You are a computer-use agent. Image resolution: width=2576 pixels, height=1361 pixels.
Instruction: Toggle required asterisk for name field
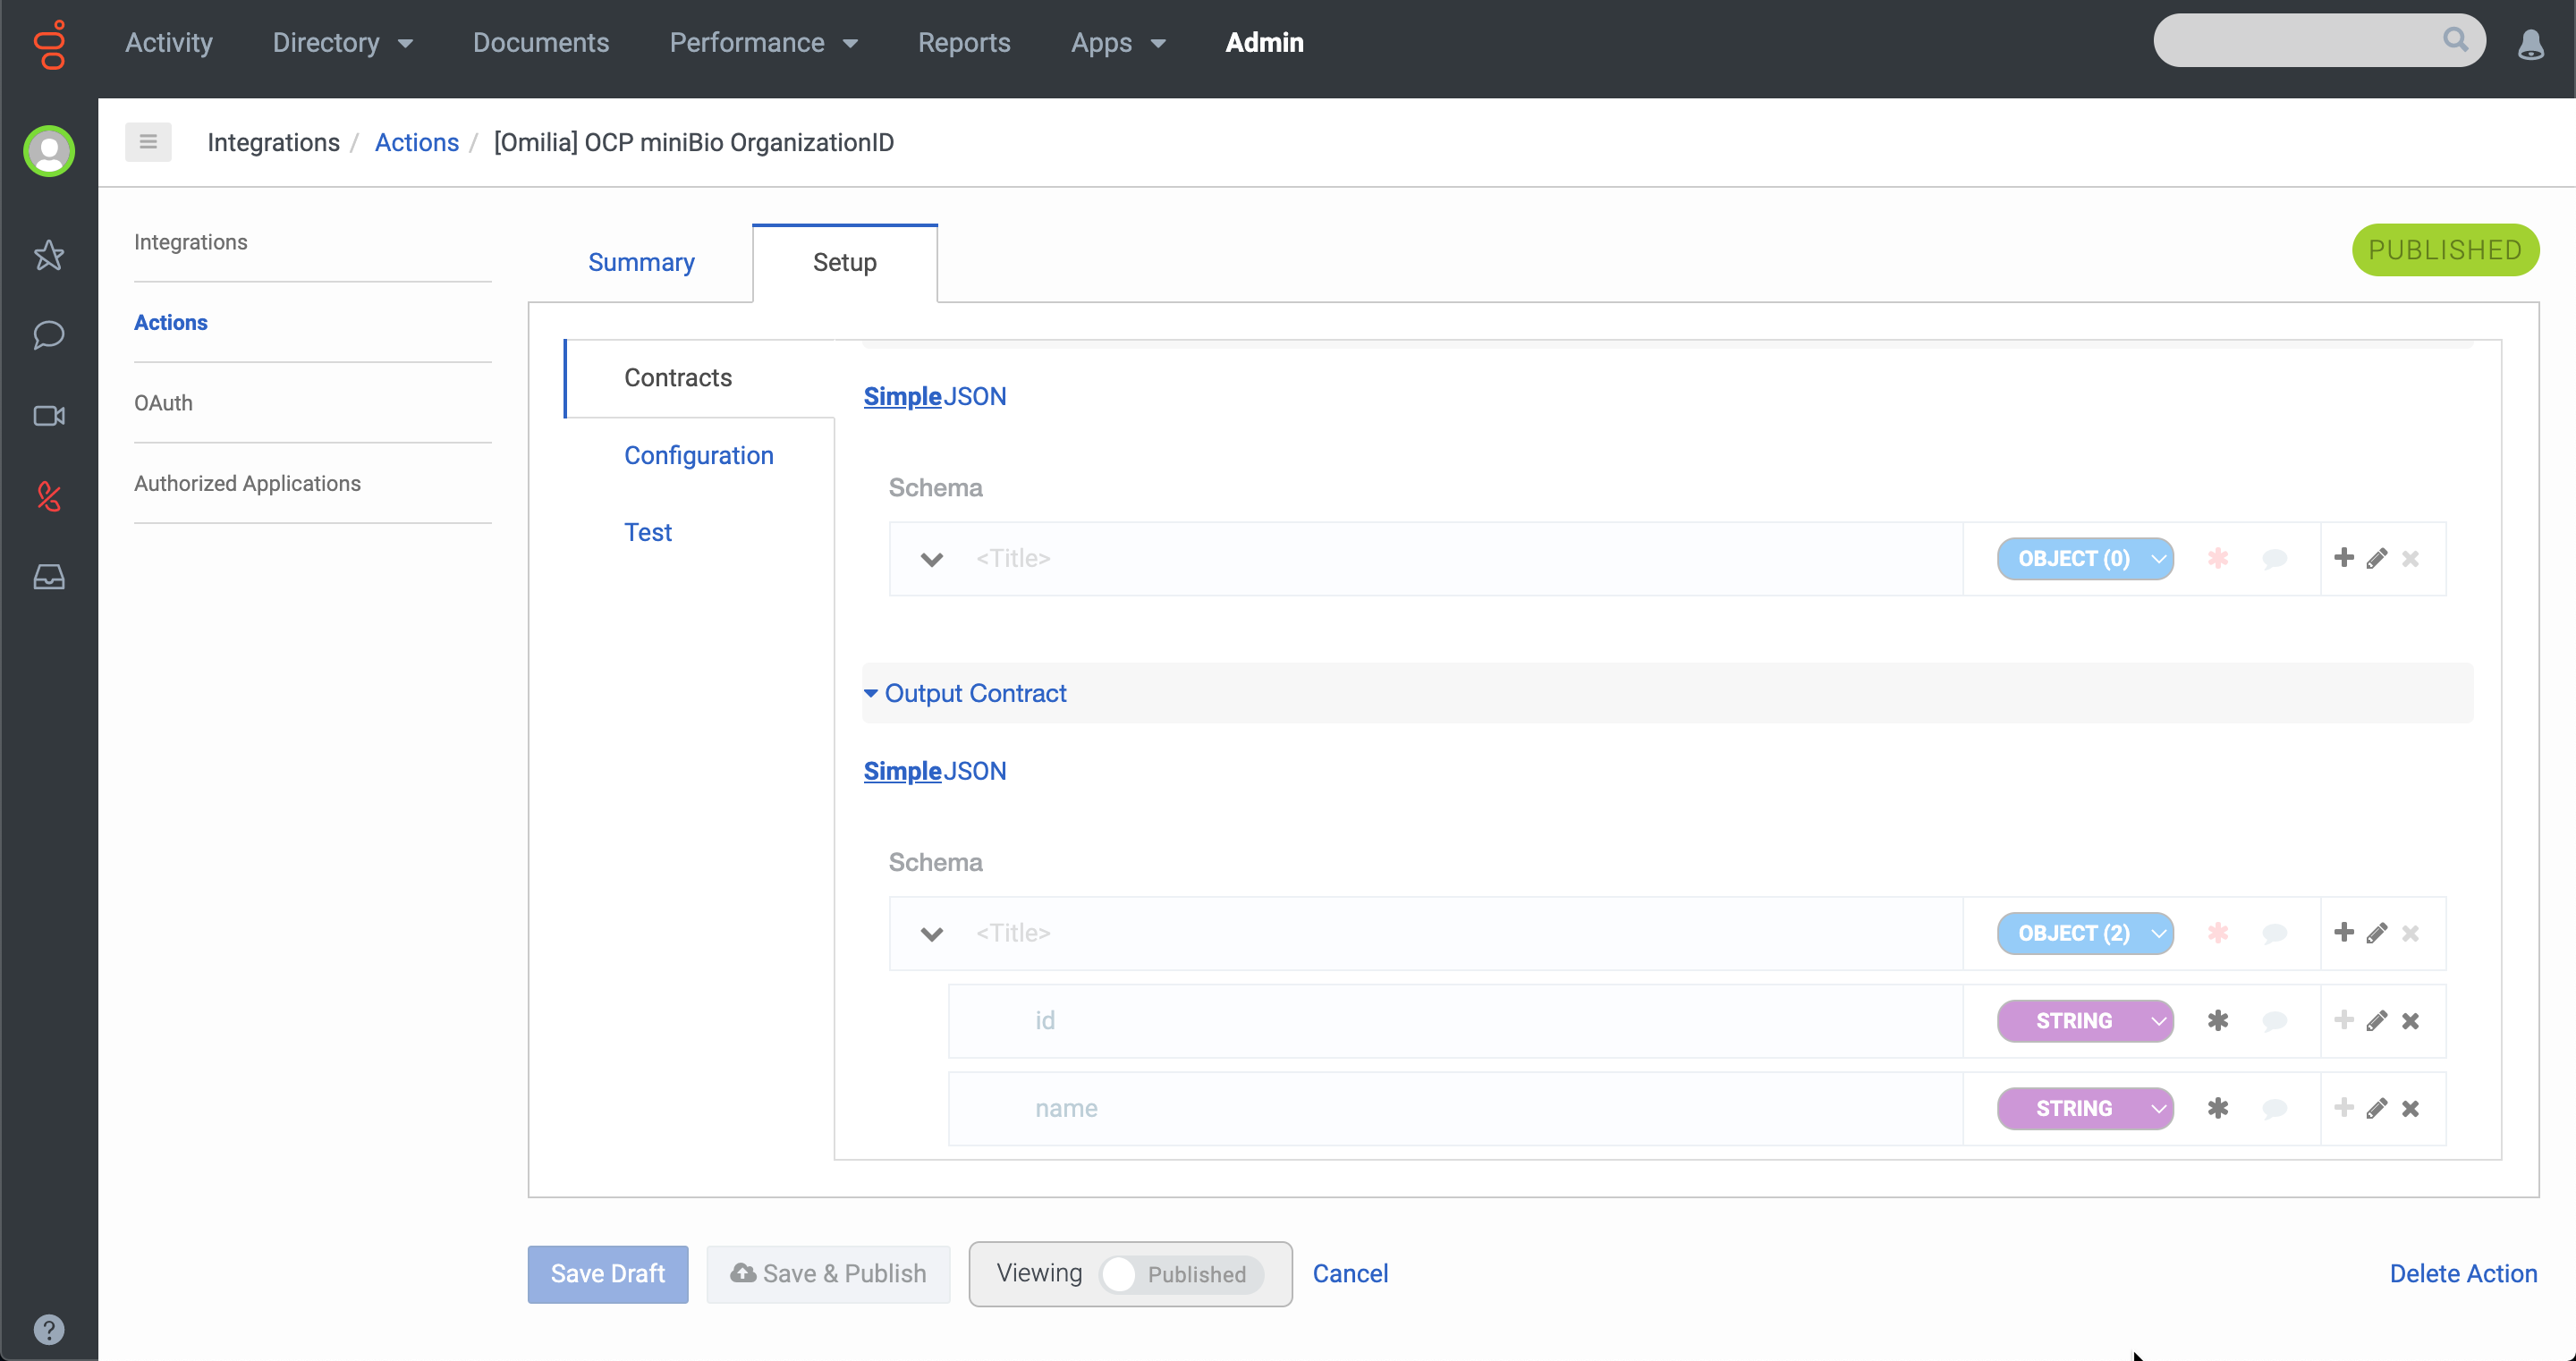click(x=2217, y=1109)
